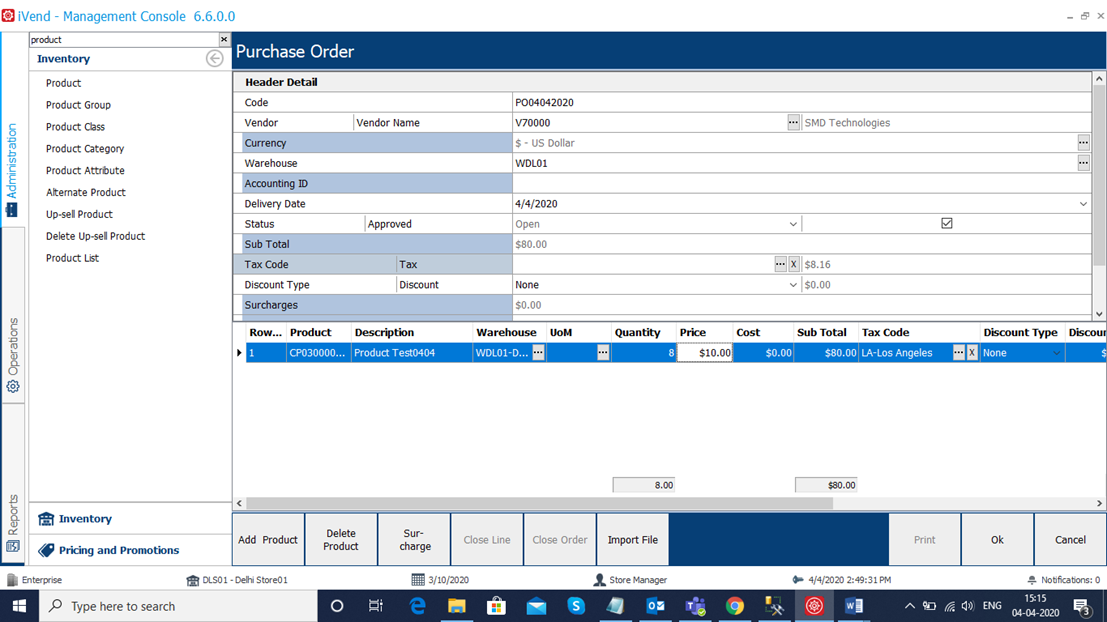
Task: Open LA-Los Angeles tax code ellipsis
Action: (958, 352)
